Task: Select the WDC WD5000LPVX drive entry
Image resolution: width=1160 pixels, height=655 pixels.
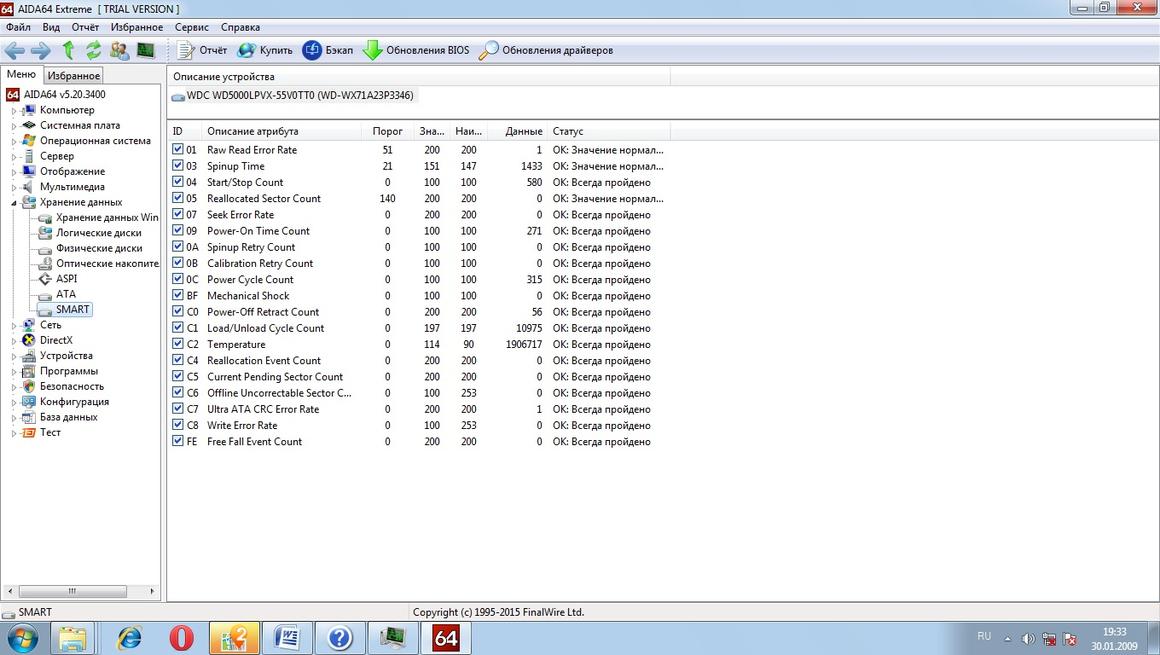Action: click(300, 95)
